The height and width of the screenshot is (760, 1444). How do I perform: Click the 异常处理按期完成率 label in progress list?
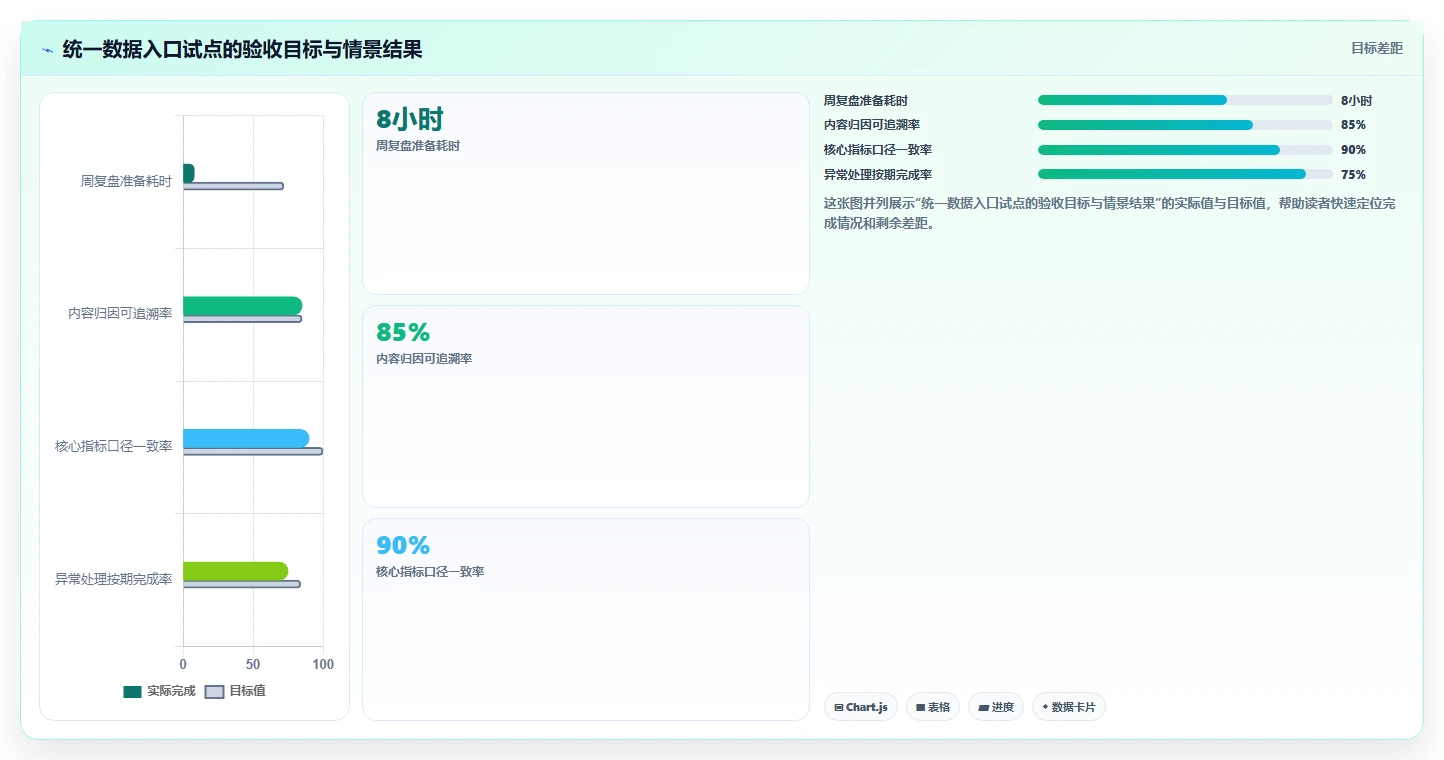pos(878,175)
